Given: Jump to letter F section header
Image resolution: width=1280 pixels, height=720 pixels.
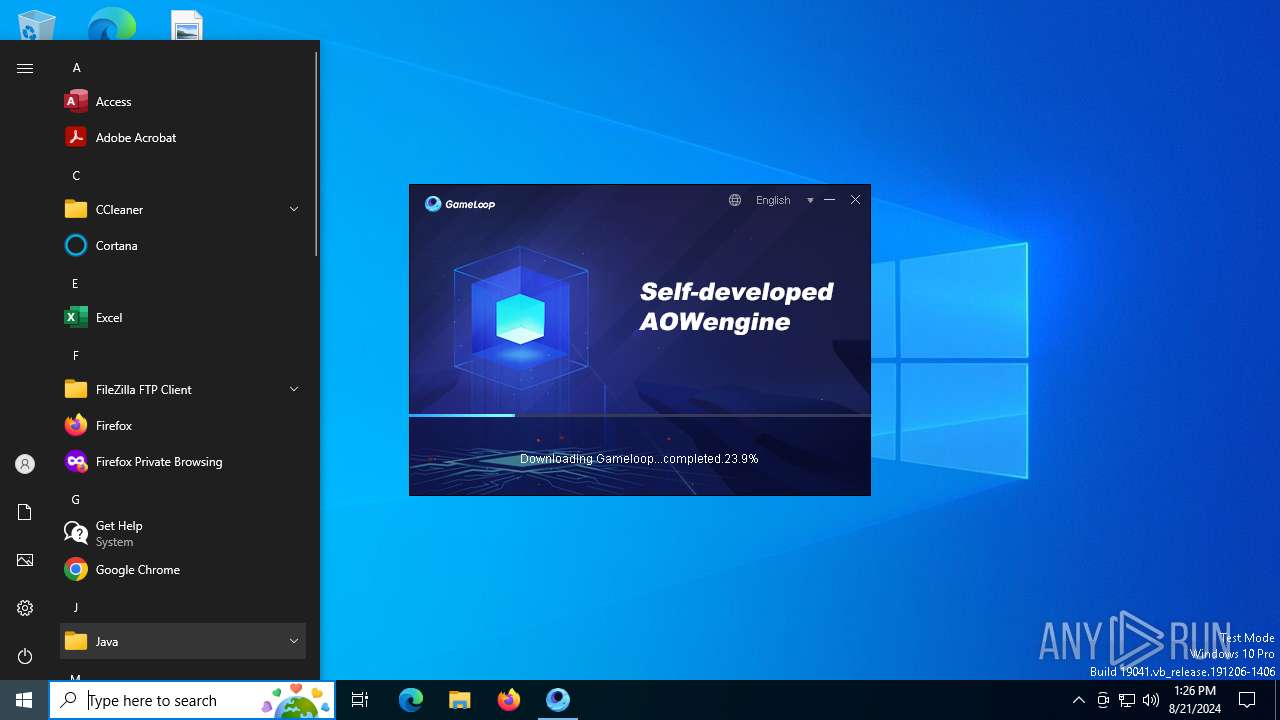Looking at the screenshot, I should 76,355.
